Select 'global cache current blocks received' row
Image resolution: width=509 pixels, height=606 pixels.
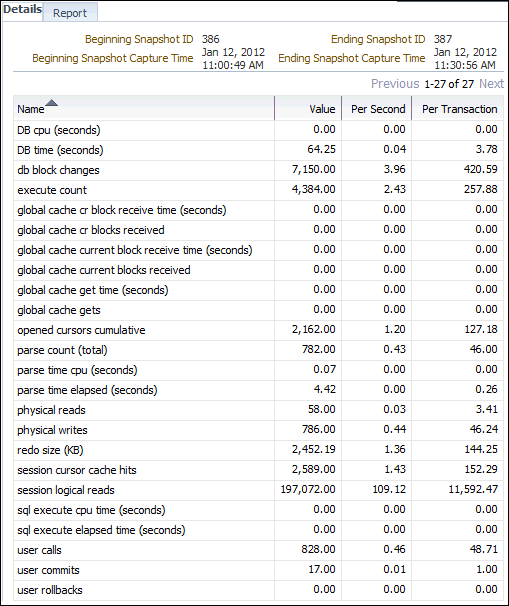coord(104,270)
